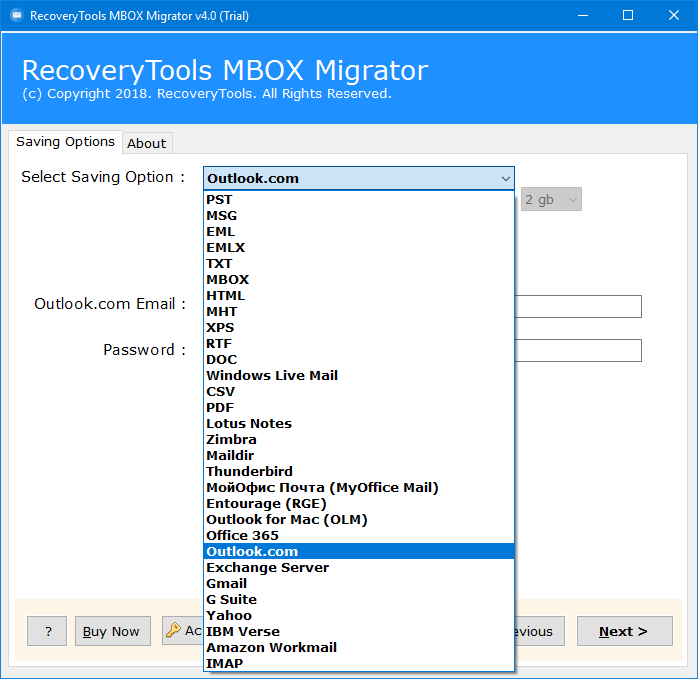Choose RTF from the list
Image resolution: width=698 pixels, height=679 pixels.
click(359, 344)
